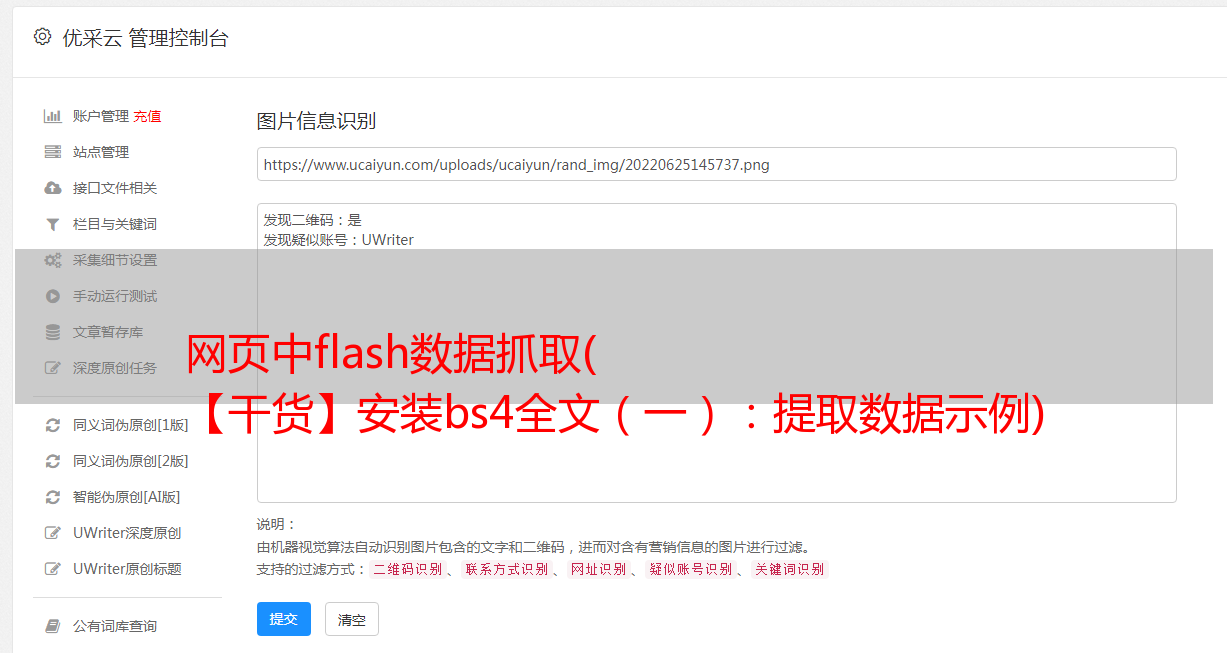Select 公有词库查询 in the sidebar
Image resolution: width=1227 pixels, height=653 pixels.
[115, 626]
